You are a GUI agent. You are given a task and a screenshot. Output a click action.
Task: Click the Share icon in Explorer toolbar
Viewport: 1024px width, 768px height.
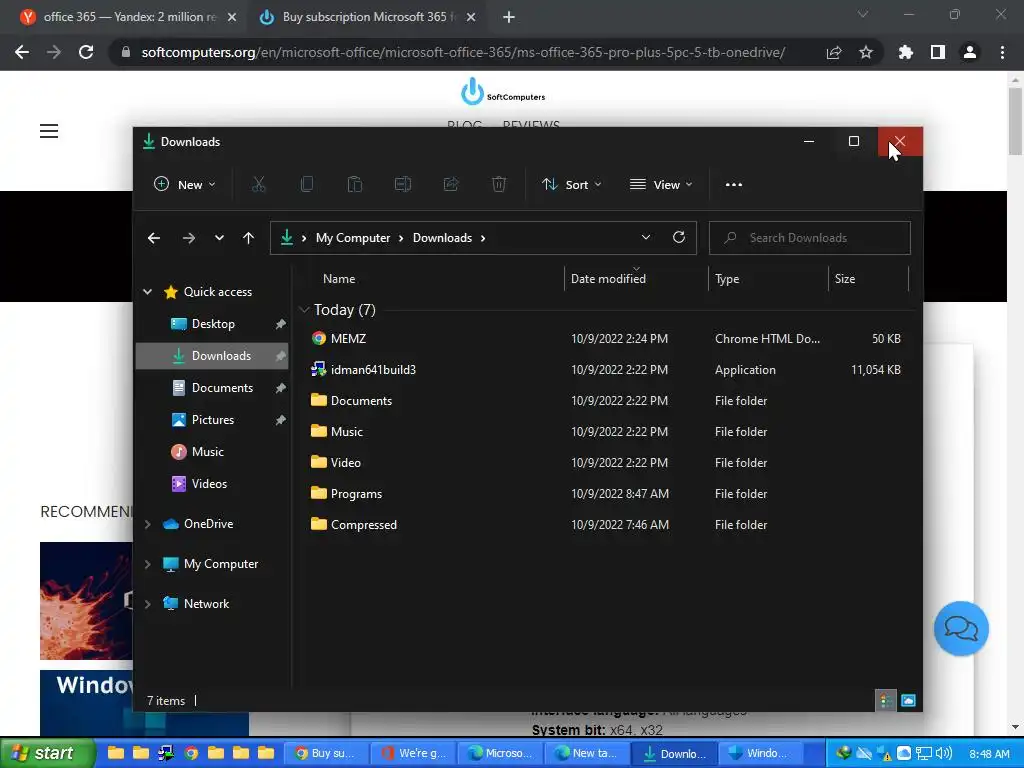[451, 185]
